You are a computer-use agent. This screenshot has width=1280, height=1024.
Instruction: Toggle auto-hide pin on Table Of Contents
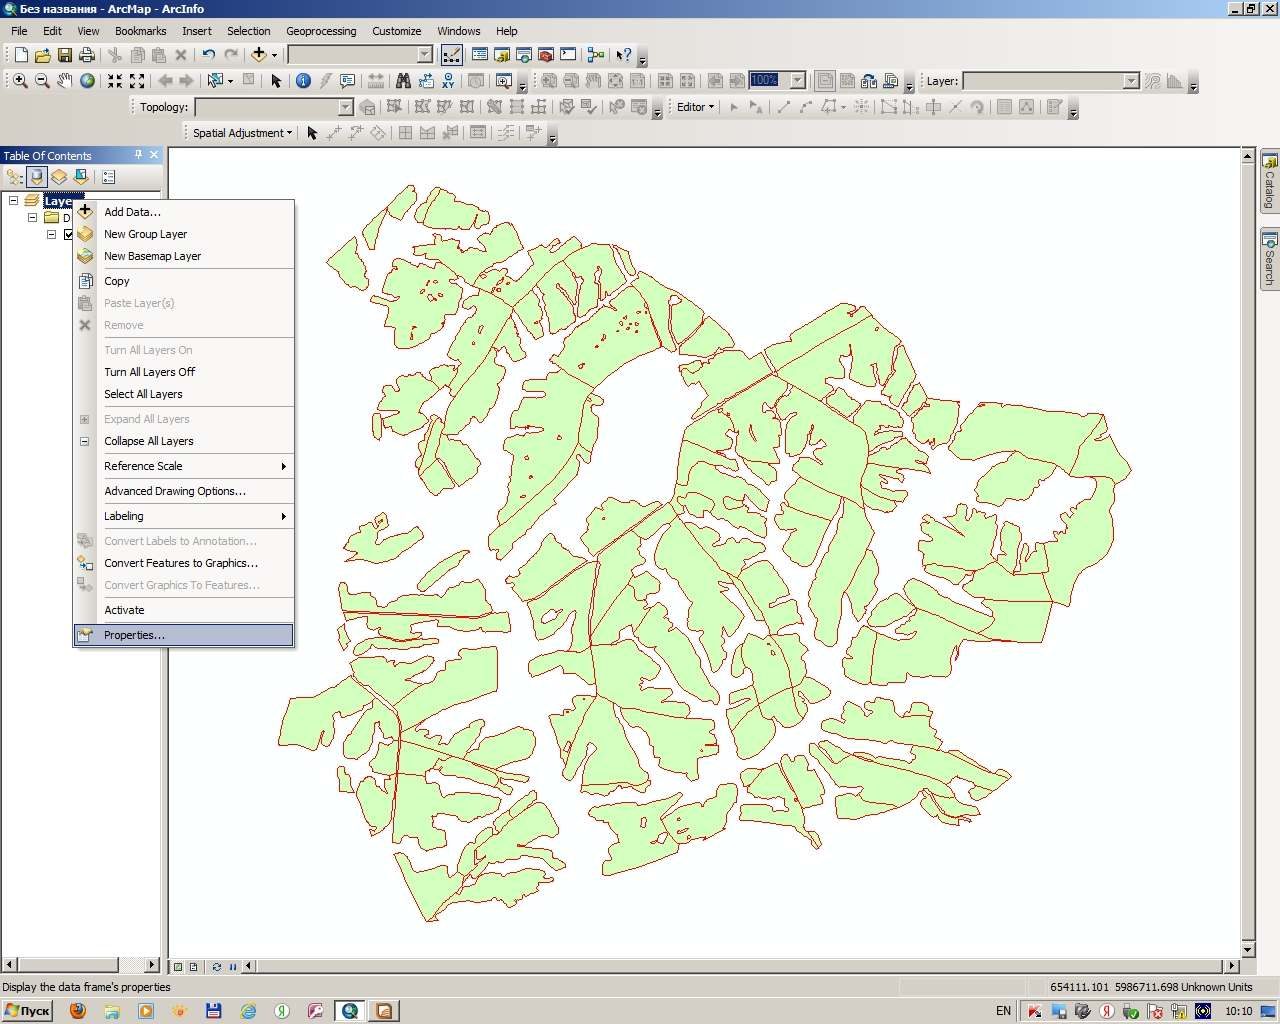[x=138, y=155]
